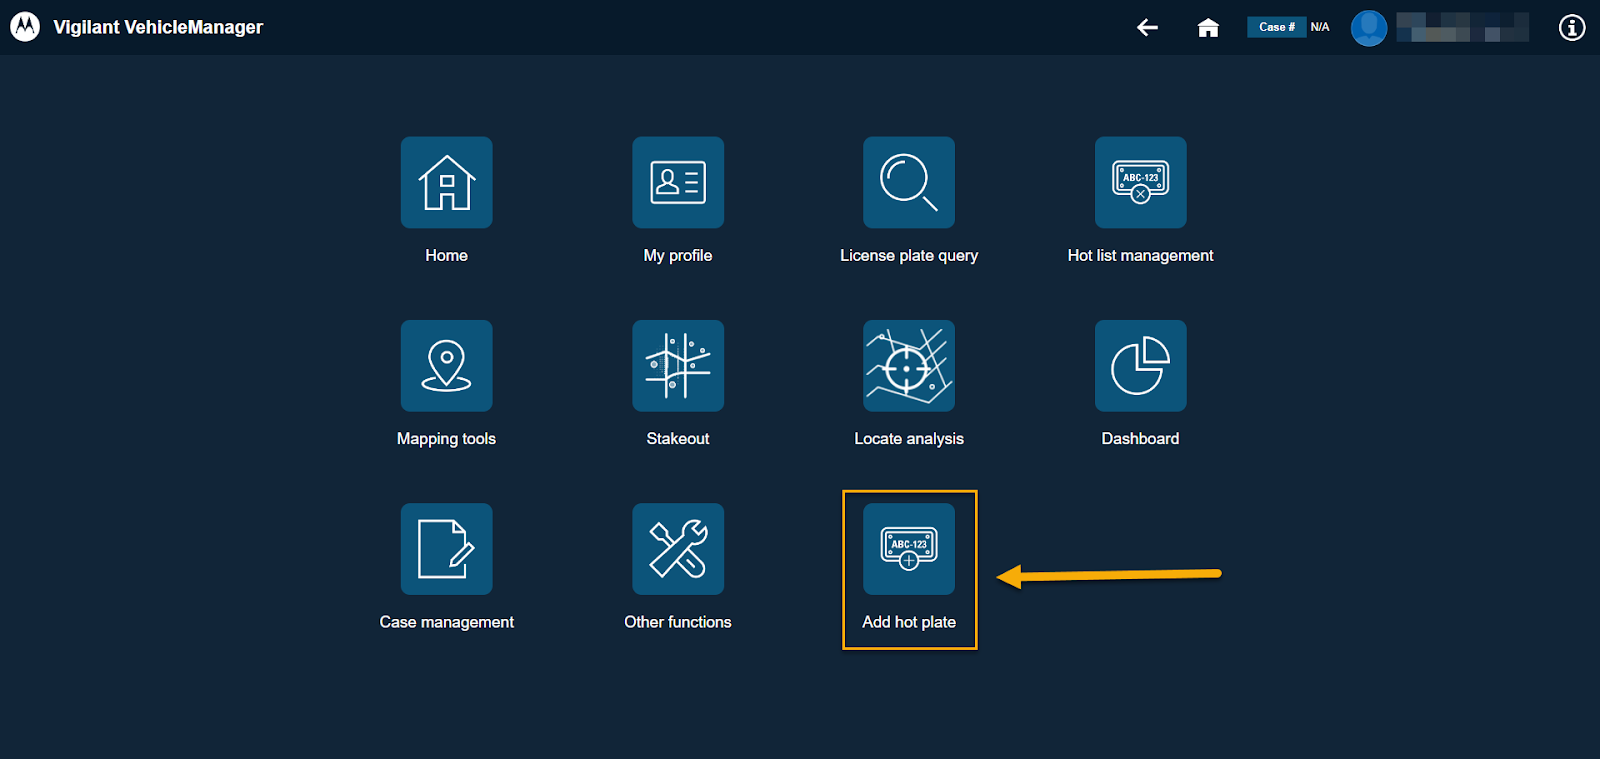Open Case management document icon
Viewport: 1600px width, 759px height.
tap(446, 549)
